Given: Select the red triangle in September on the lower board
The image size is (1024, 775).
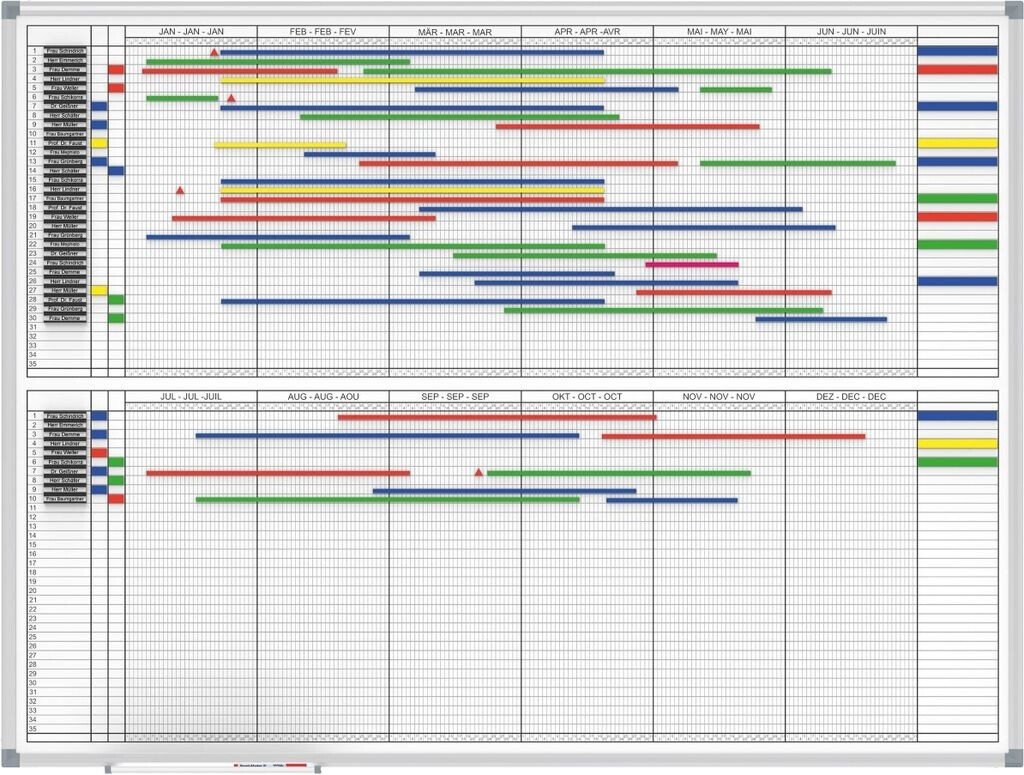Looking at the screenshot, I should 478,472.
